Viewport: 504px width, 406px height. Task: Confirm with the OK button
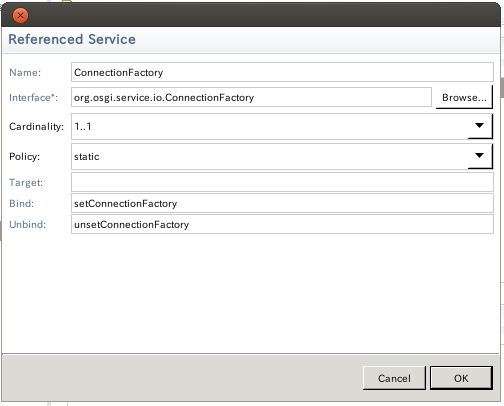point(461,378)
